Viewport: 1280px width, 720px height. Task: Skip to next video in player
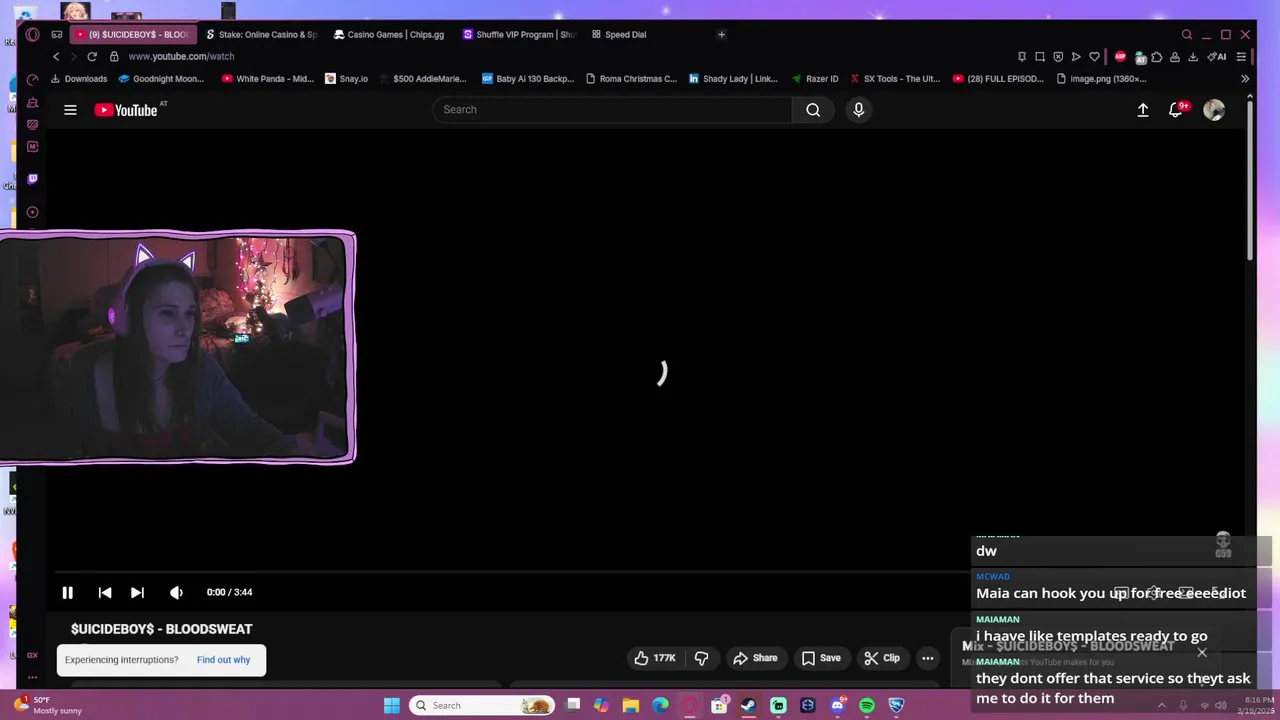click(x=137, y=592)
